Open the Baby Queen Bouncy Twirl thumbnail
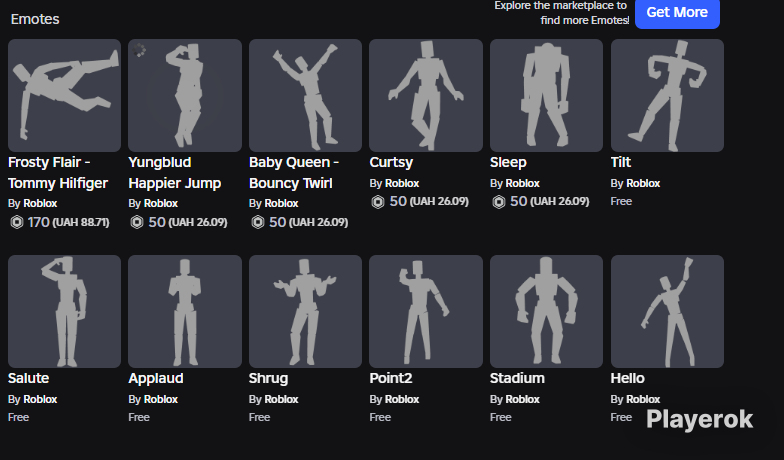 pyautogui.click(x=306, y=96)
